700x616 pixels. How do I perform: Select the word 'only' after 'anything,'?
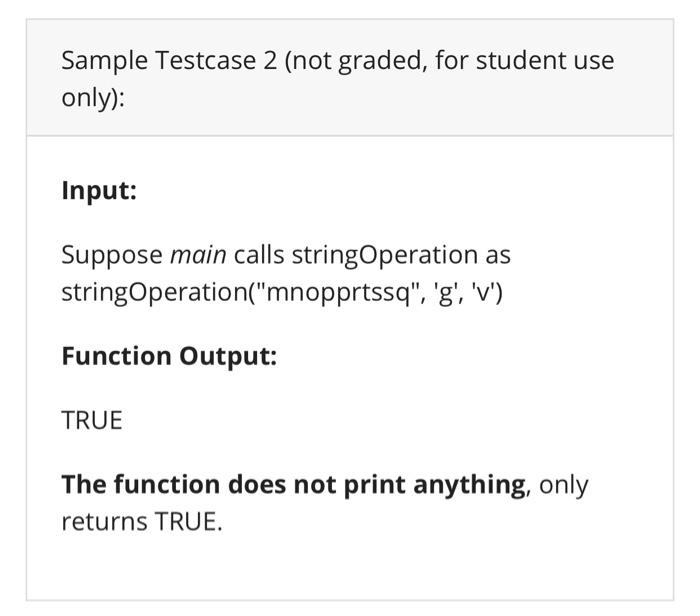click(x=563, y=486)
